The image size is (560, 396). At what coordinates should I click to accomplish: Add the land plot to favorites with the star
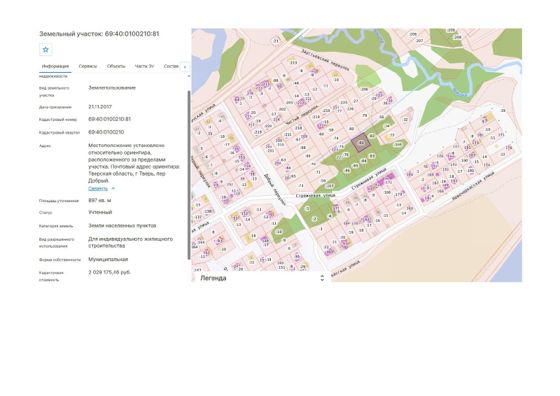(46, 50)
